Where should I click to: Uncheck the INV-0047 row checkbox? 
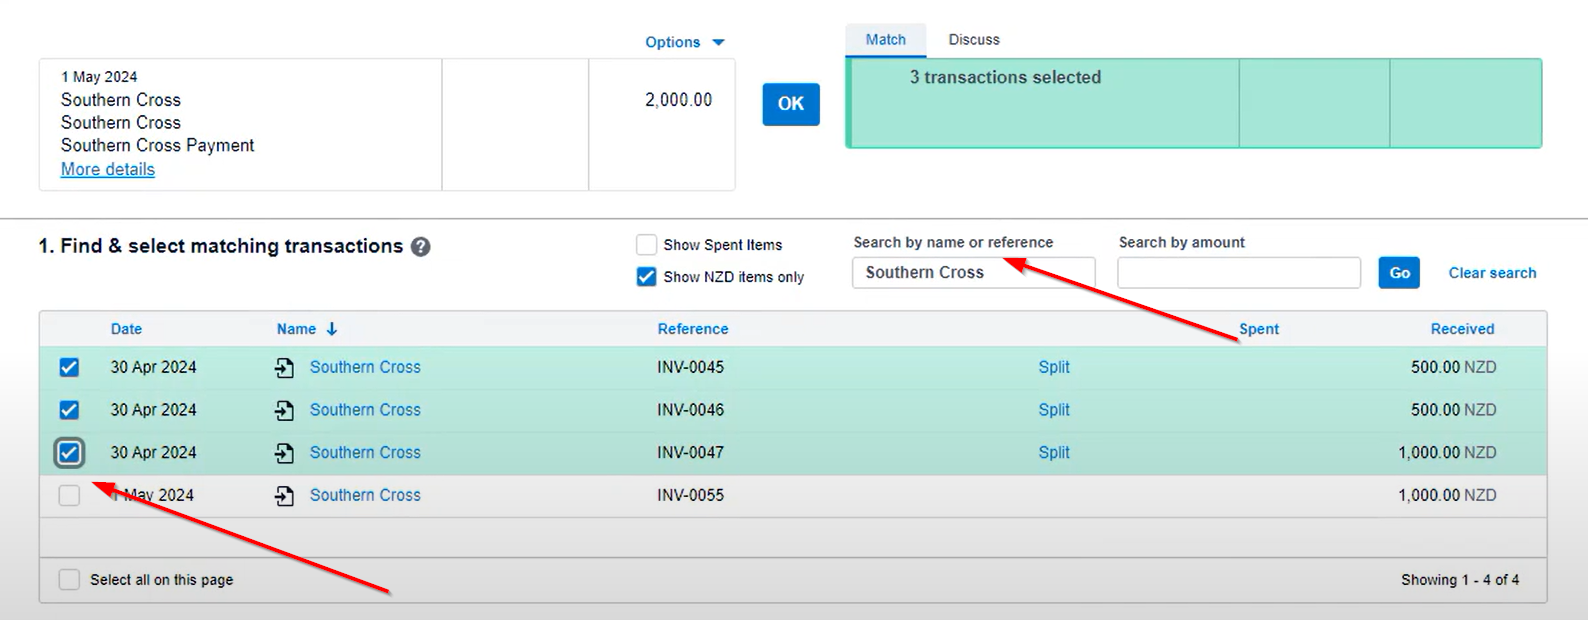(x=69, y=453)
